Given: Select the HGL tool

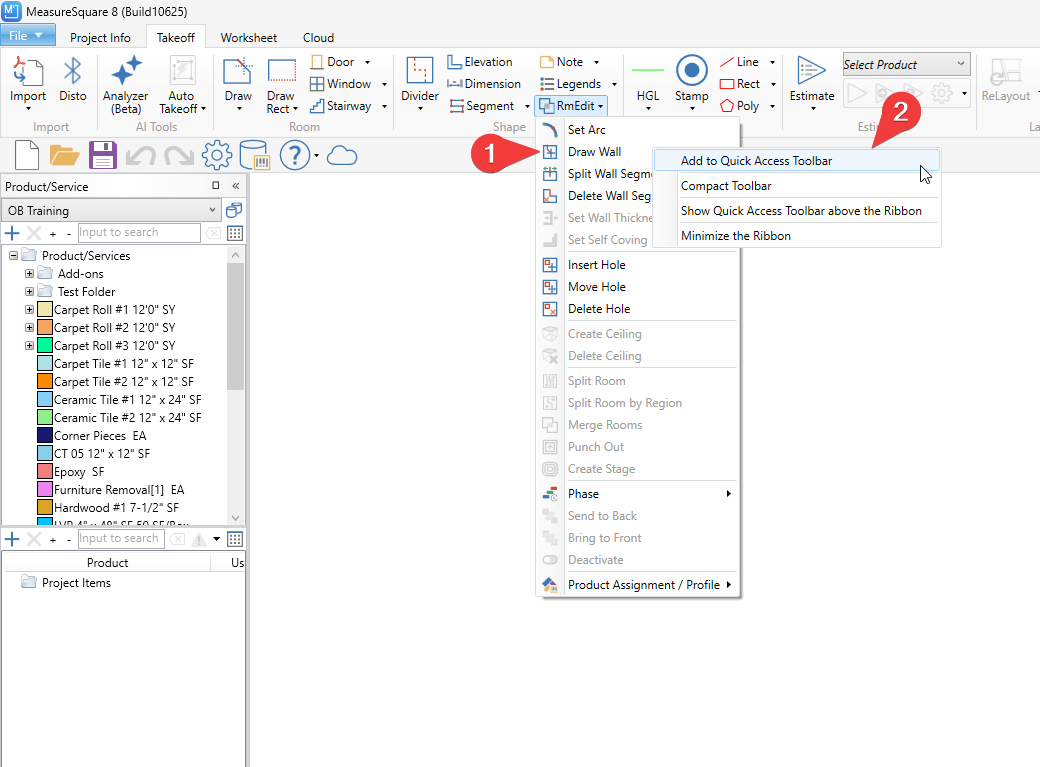Looking at the screenshot, I should pyautogui.click(x=648, y=83).
